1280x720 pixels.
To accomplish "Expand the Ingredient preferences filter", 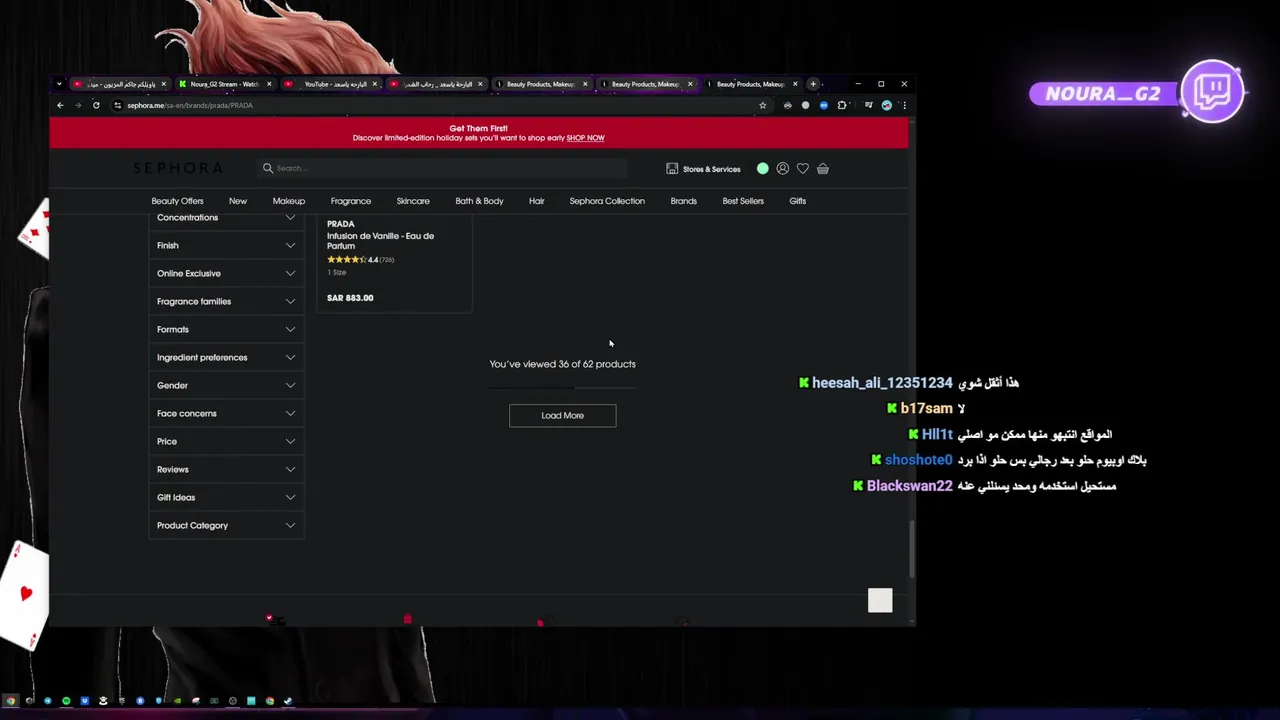I will (226, 357).
